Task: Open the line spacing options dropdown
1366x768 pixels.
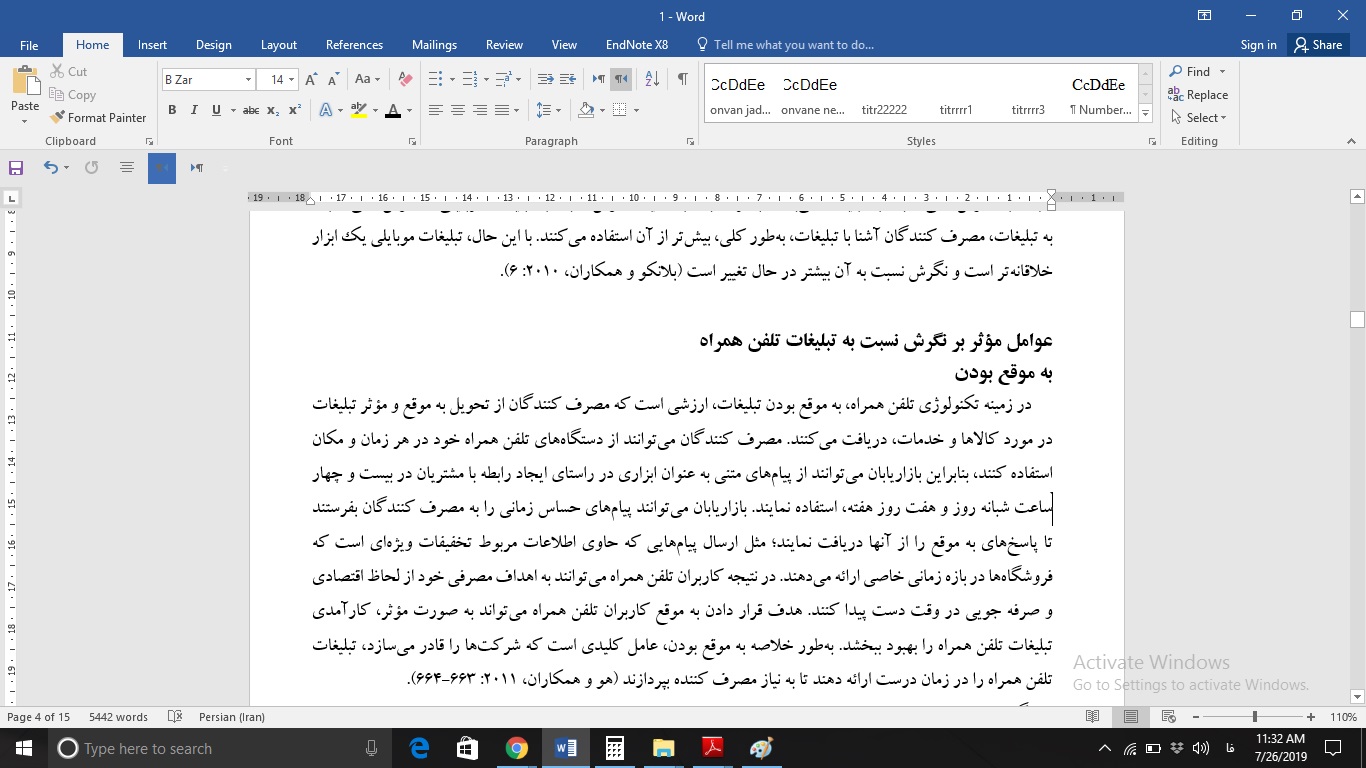Action: (550, 110)
